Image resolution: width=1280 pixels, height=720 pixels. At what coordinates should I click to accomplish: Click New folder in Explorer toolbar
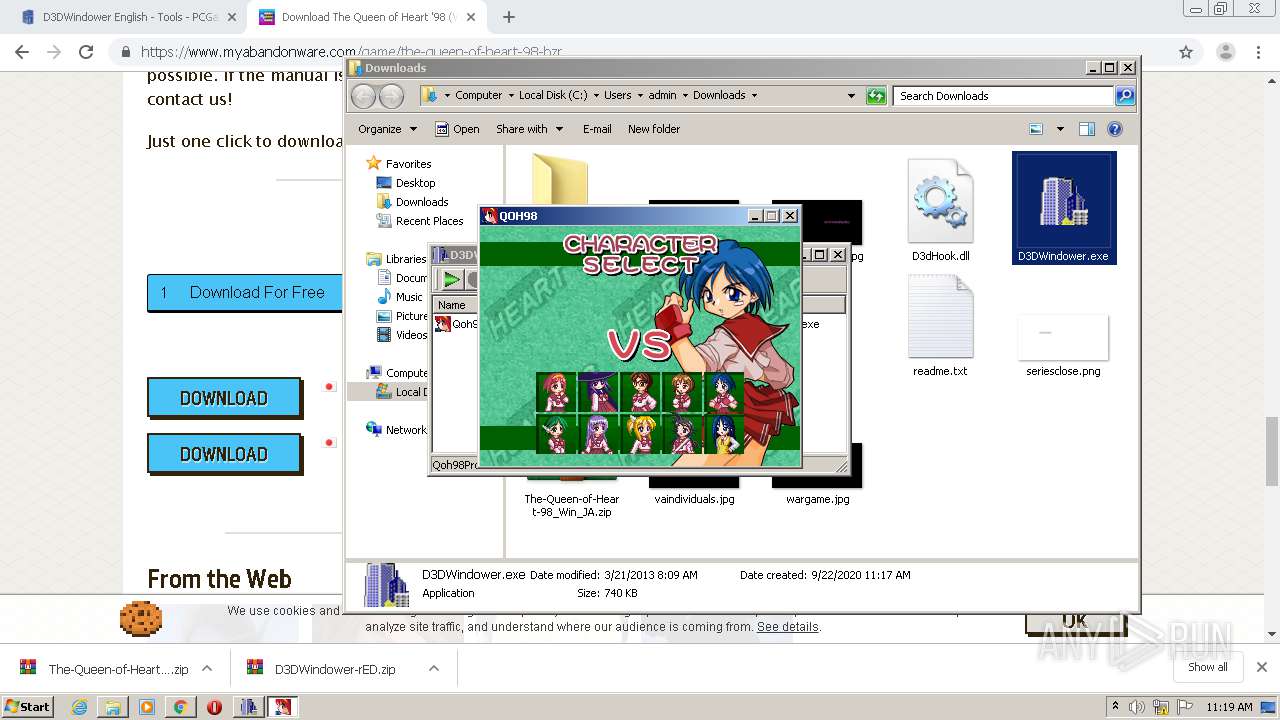click(654, 129)
